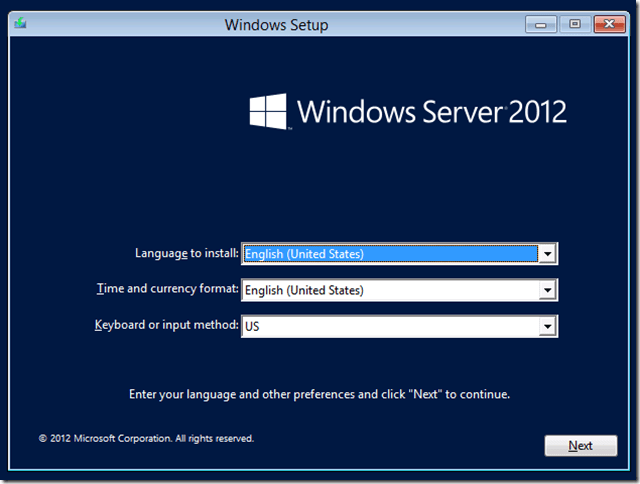Minimize the Windows Setup window
The height and width of the screenshot is (484, 640).
pyautogui.click(x=541, y=24)
